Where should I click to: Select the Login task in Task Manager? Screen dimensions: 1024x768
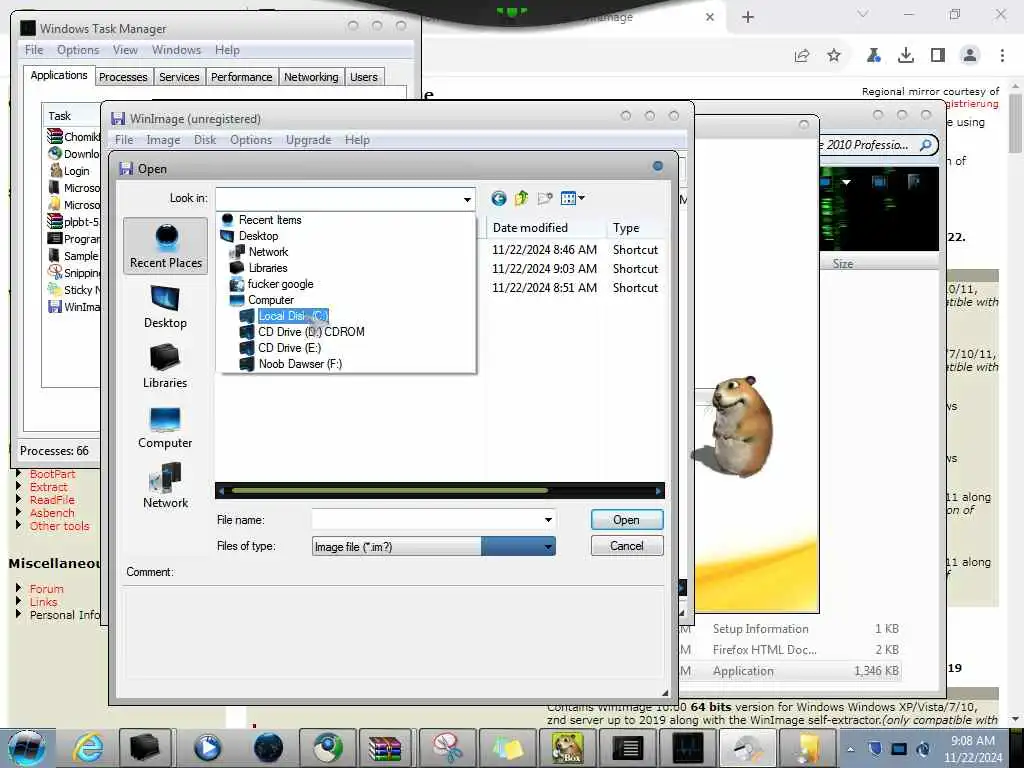[x=71, y=171]
